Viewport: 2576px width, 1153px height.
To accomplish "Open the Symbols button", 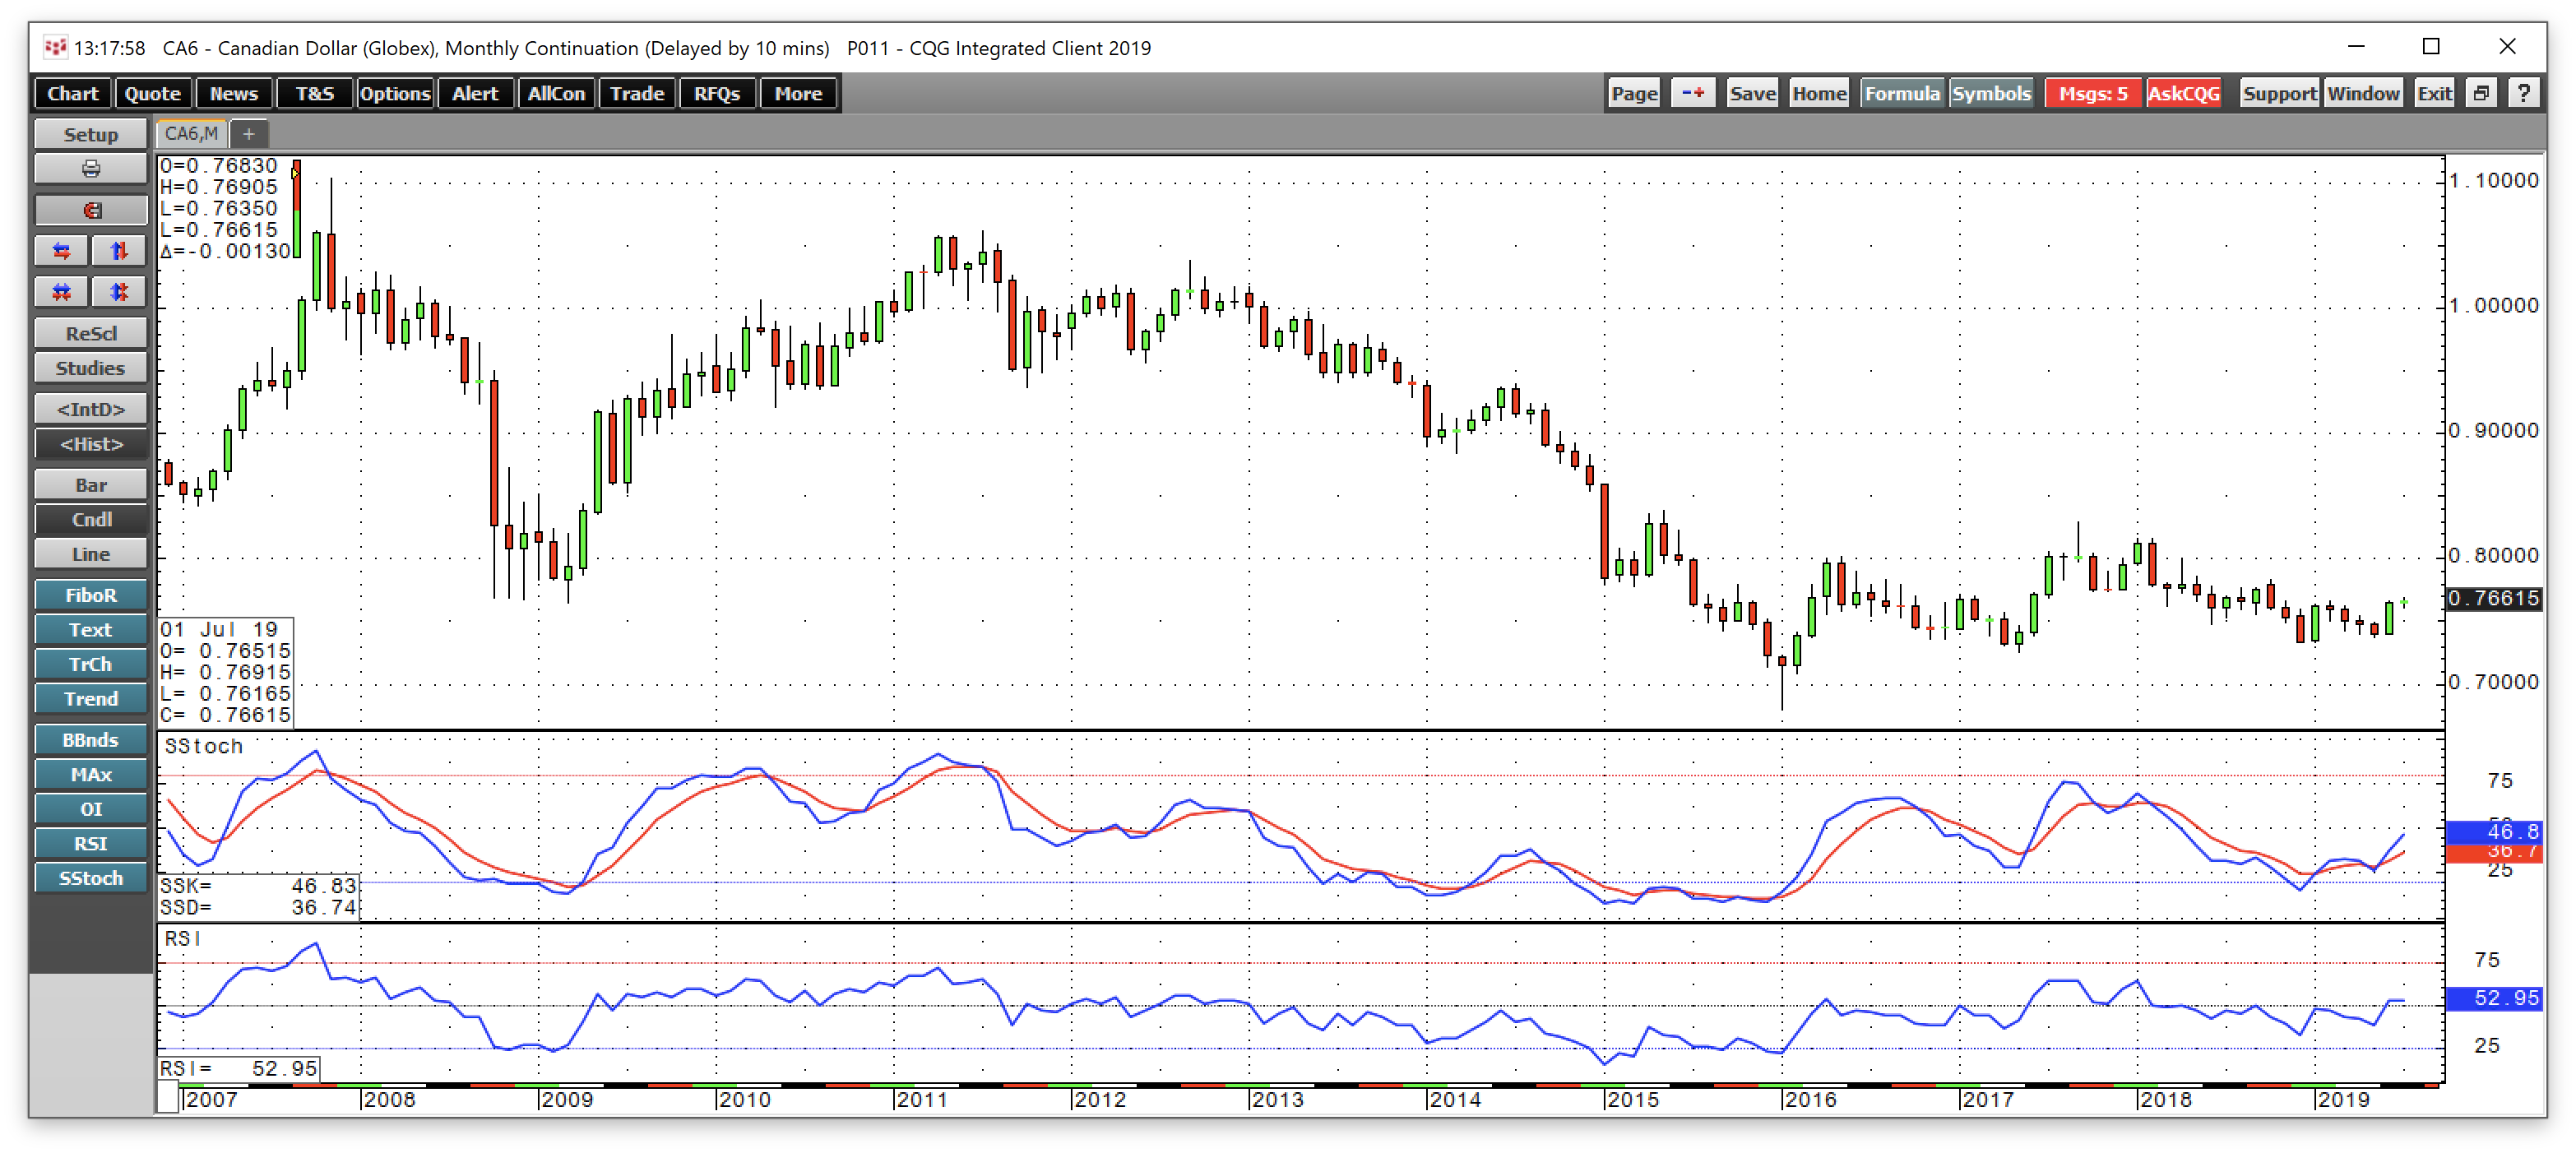I will 1991,93.
